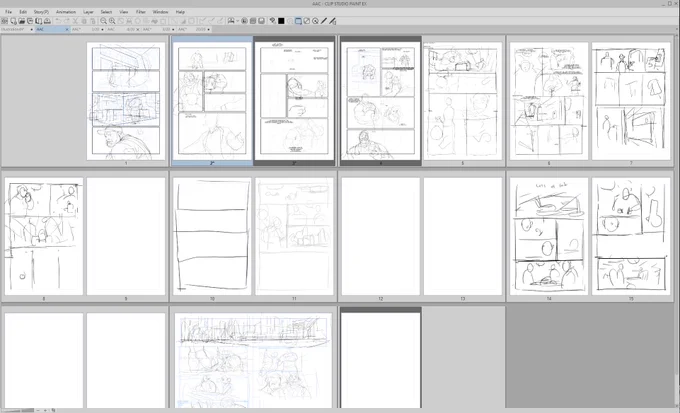Select page 7 thumbnail
680x413 pixels.
(631, 101)
